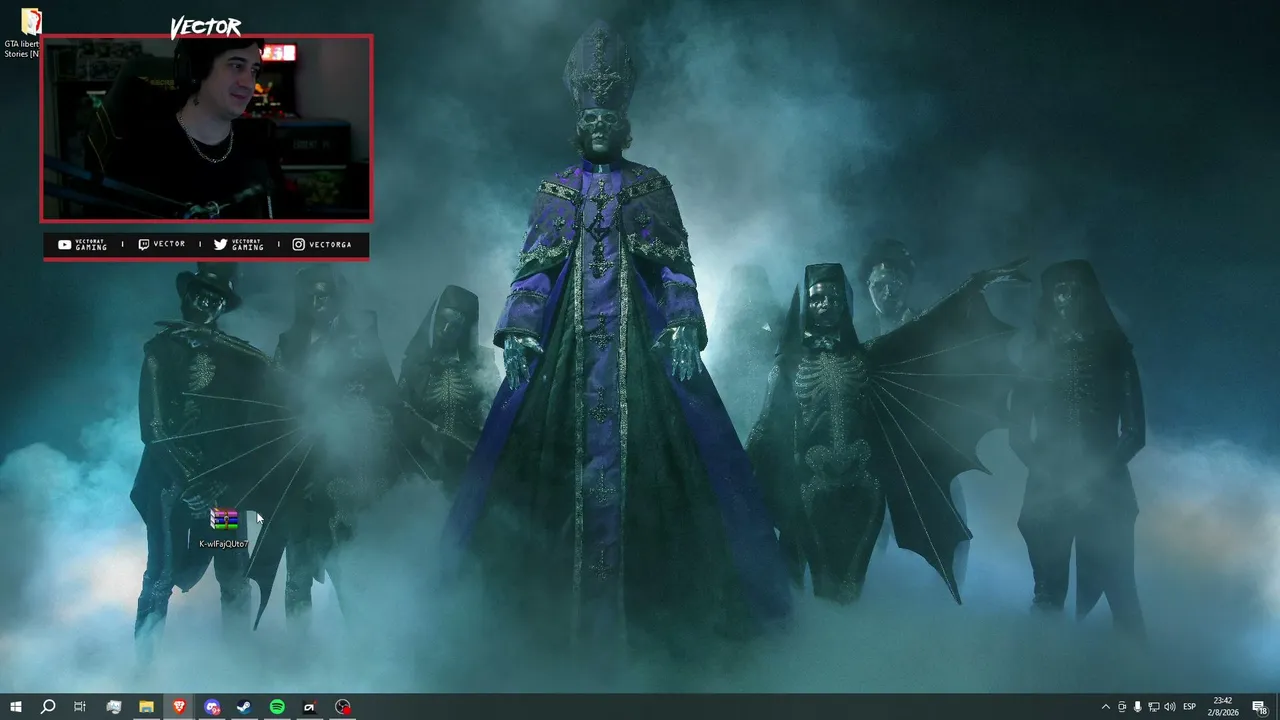Switch to Brave browser in taskbar
Screen dimensions: 1280x720
click(179, 707)
